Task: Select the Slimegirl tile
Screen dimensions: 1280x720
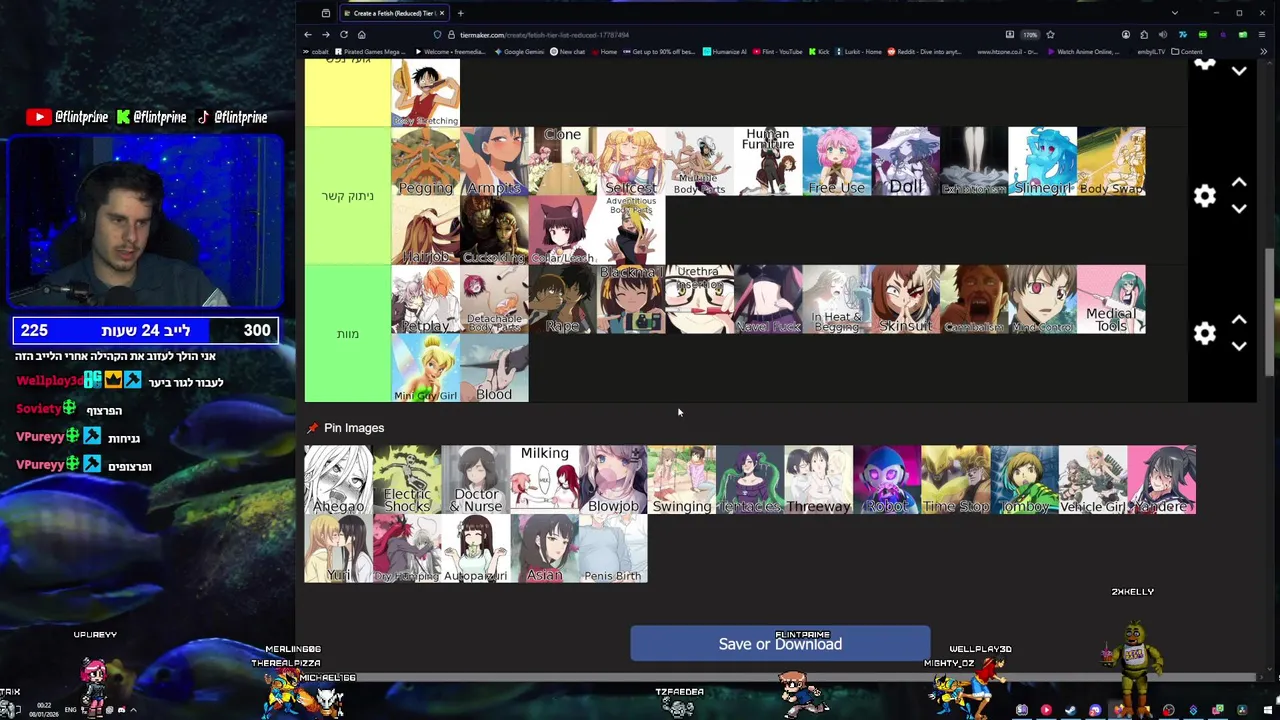Action: pos(1043,161)
